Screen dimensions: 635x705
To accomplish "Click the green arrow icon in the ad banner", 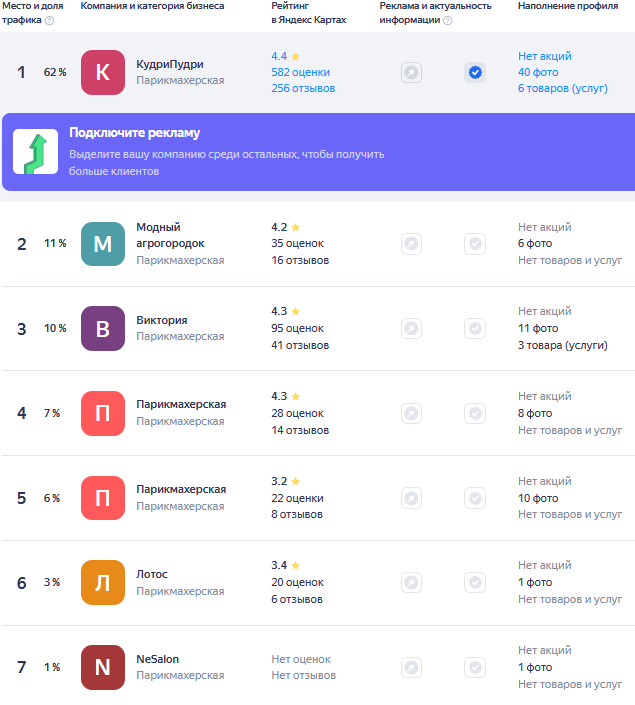I will click(x=36, y=152).
